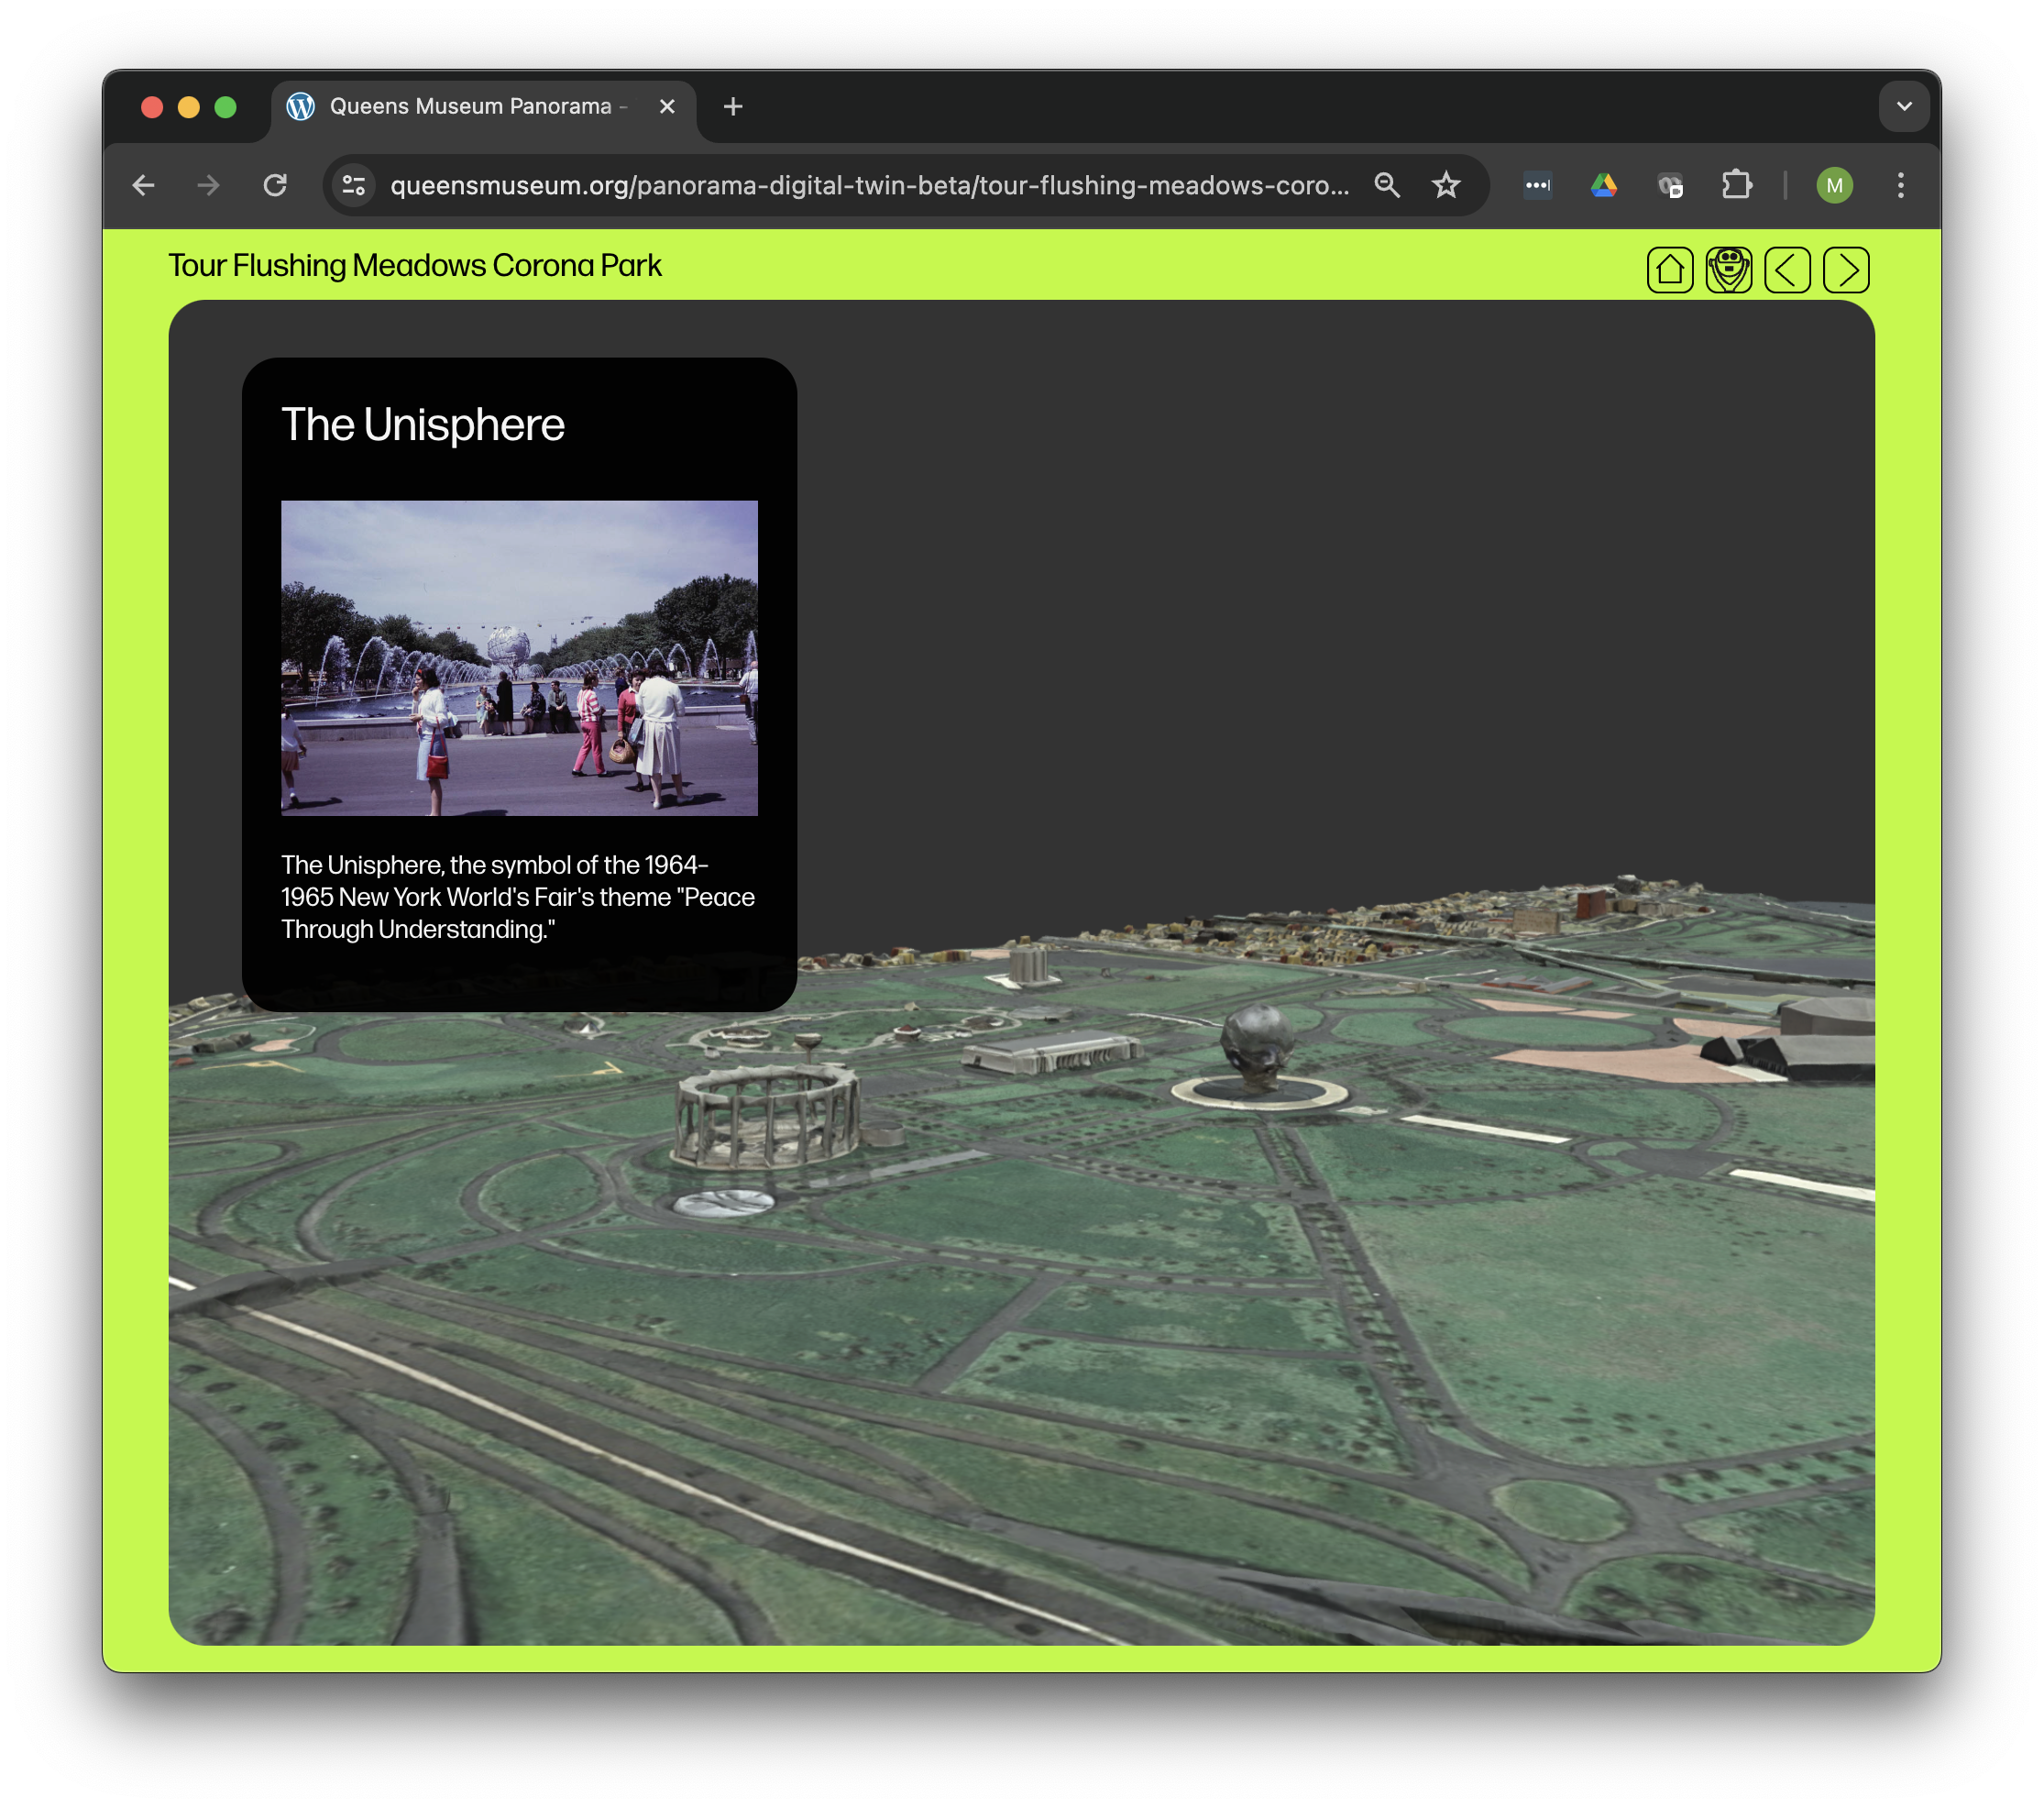This screenshot has height=1808, width=2044.
Task: Open the Google Drive extension icon
Action: tap(1604, 185)
